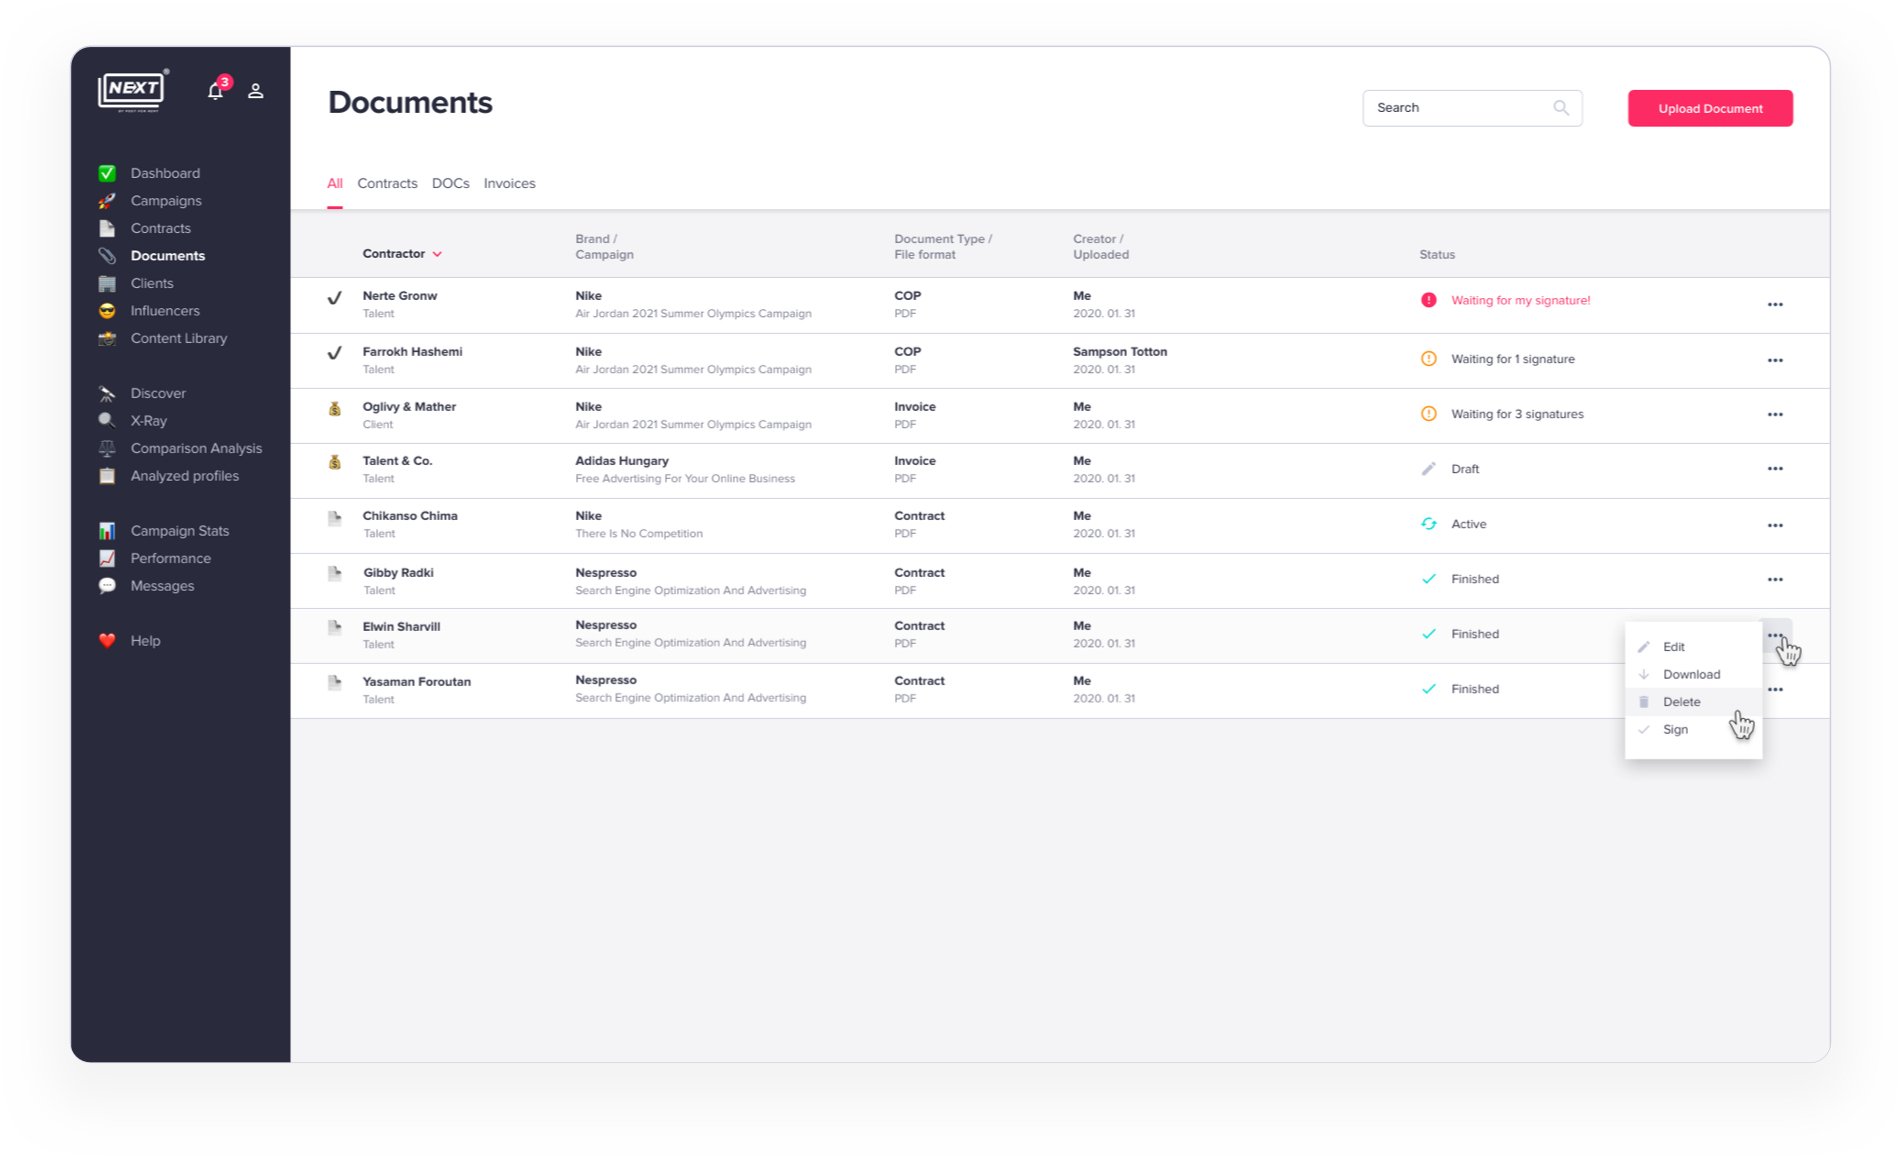Click into the Search input field
Screen dimensions: 1900x1156
tap(1455, 108)
